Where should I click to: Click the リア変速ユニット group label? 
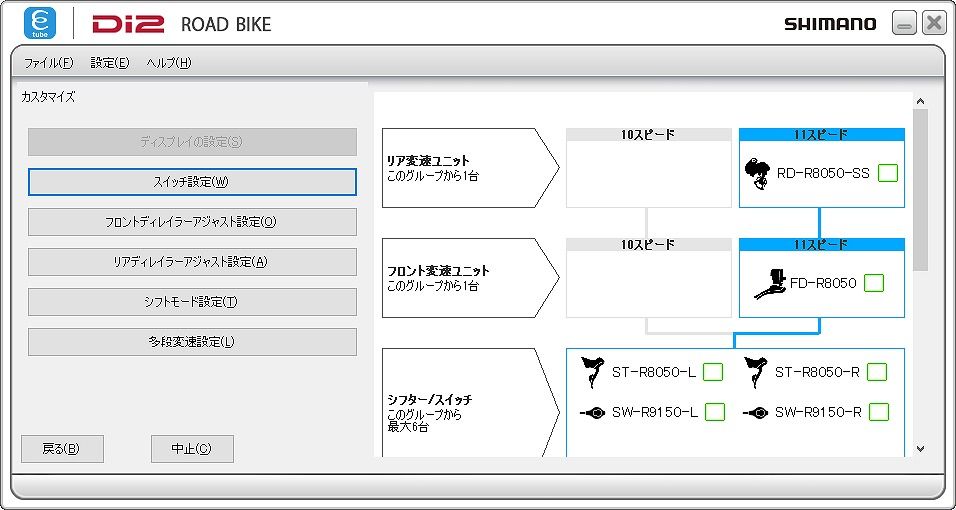pyautogui.click(x=429, y=161)
